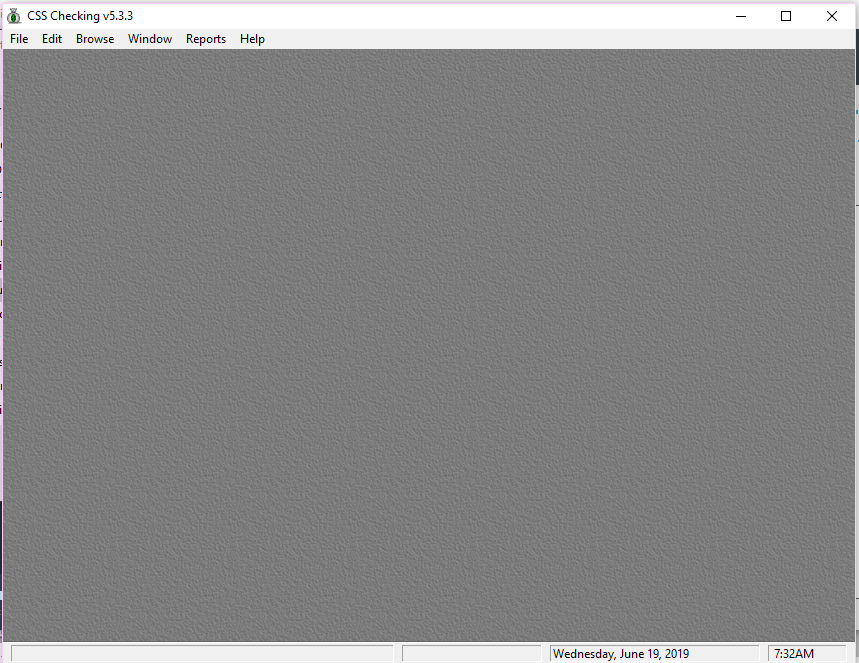This screenshot has width=859, height=663.
Task: Open the File menu
Action: [19, 39]
